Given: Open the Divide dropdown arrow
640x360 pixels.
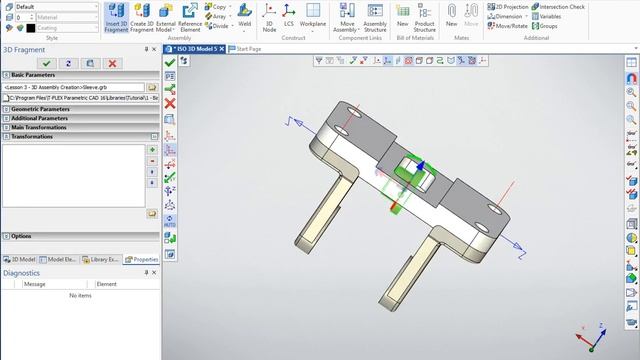Looking at the screenshot, I should (232, 26).
